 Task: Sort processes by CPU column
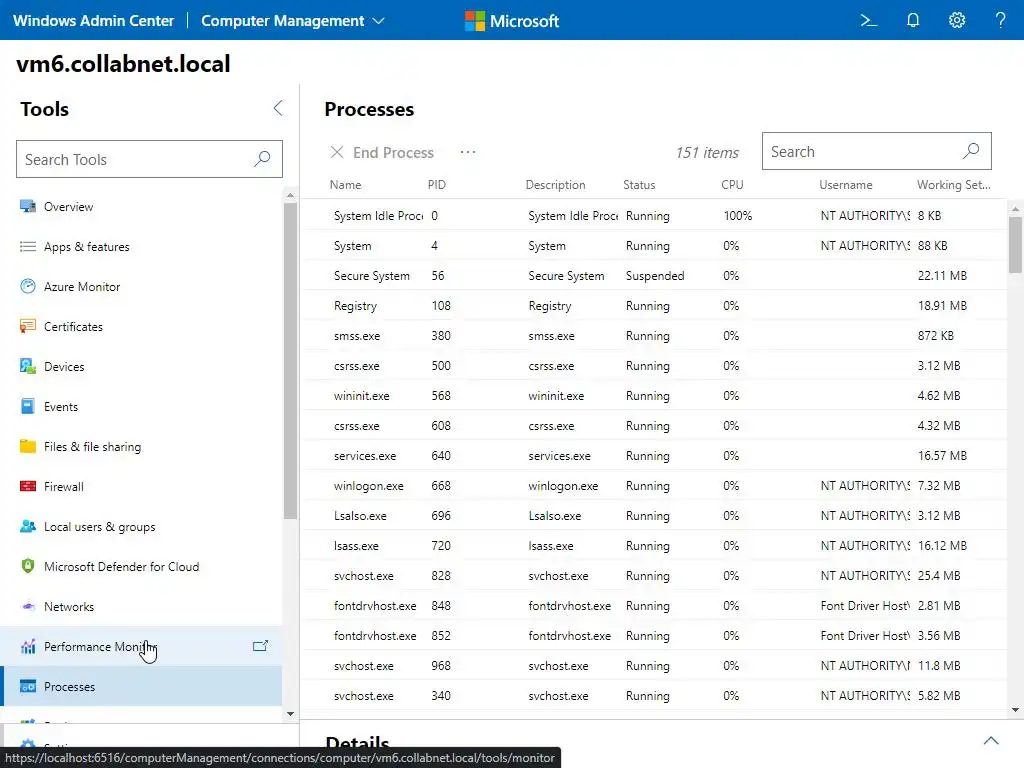tap(732, 185)
